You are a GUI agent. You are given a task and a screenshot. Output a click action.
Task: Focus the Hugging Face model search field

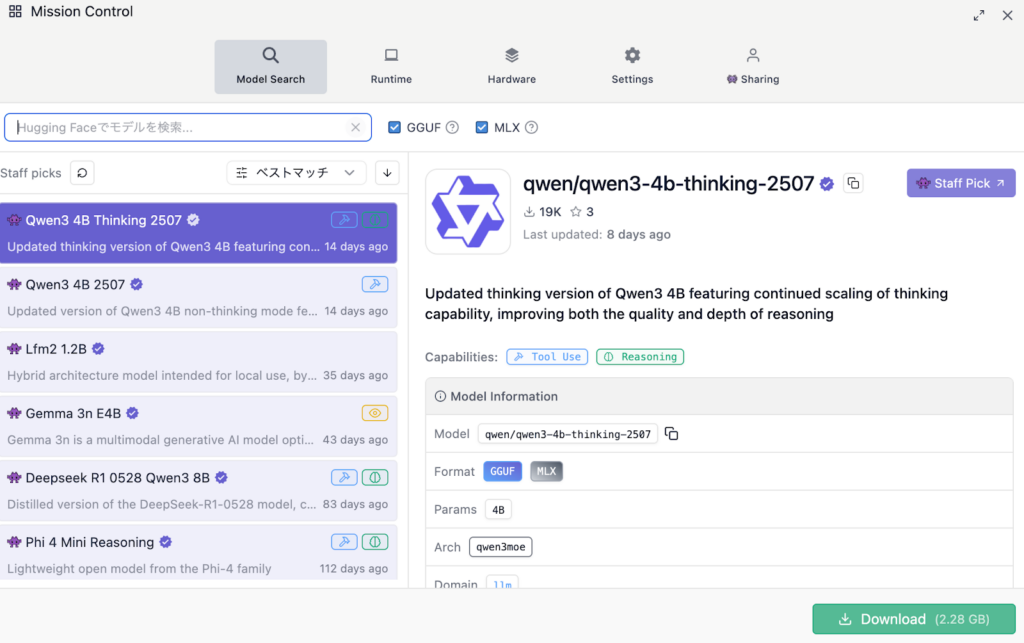(x=180, y=127)
